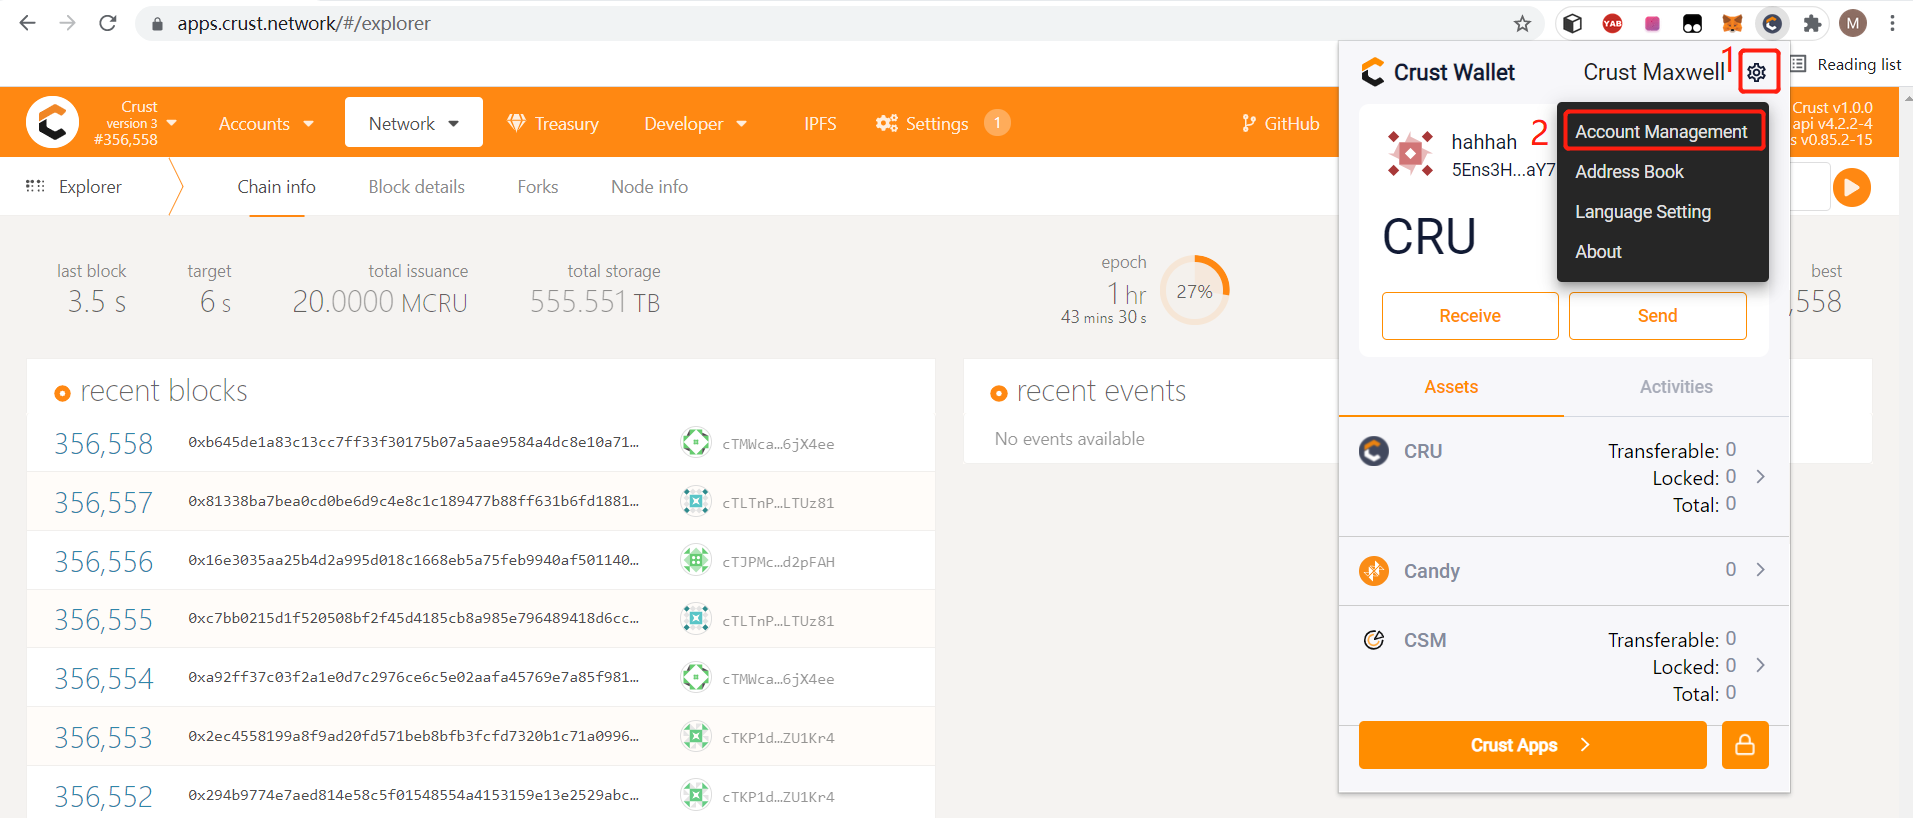Expand Candy asset details chevron
The height and width of the screenshot is (818, 1913).
click(1761, 570)
